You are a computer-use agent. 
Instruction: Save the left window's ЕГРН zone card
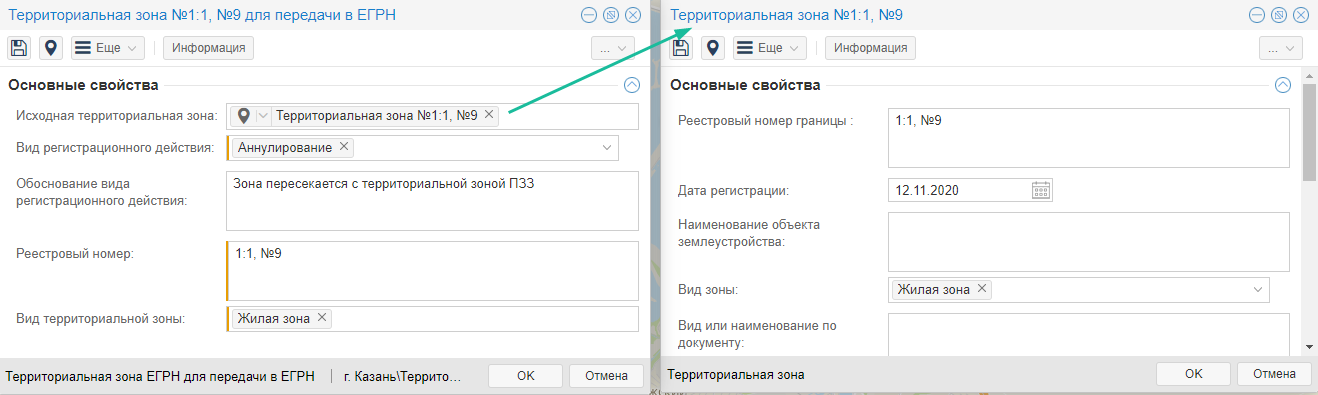coord(20,48)
